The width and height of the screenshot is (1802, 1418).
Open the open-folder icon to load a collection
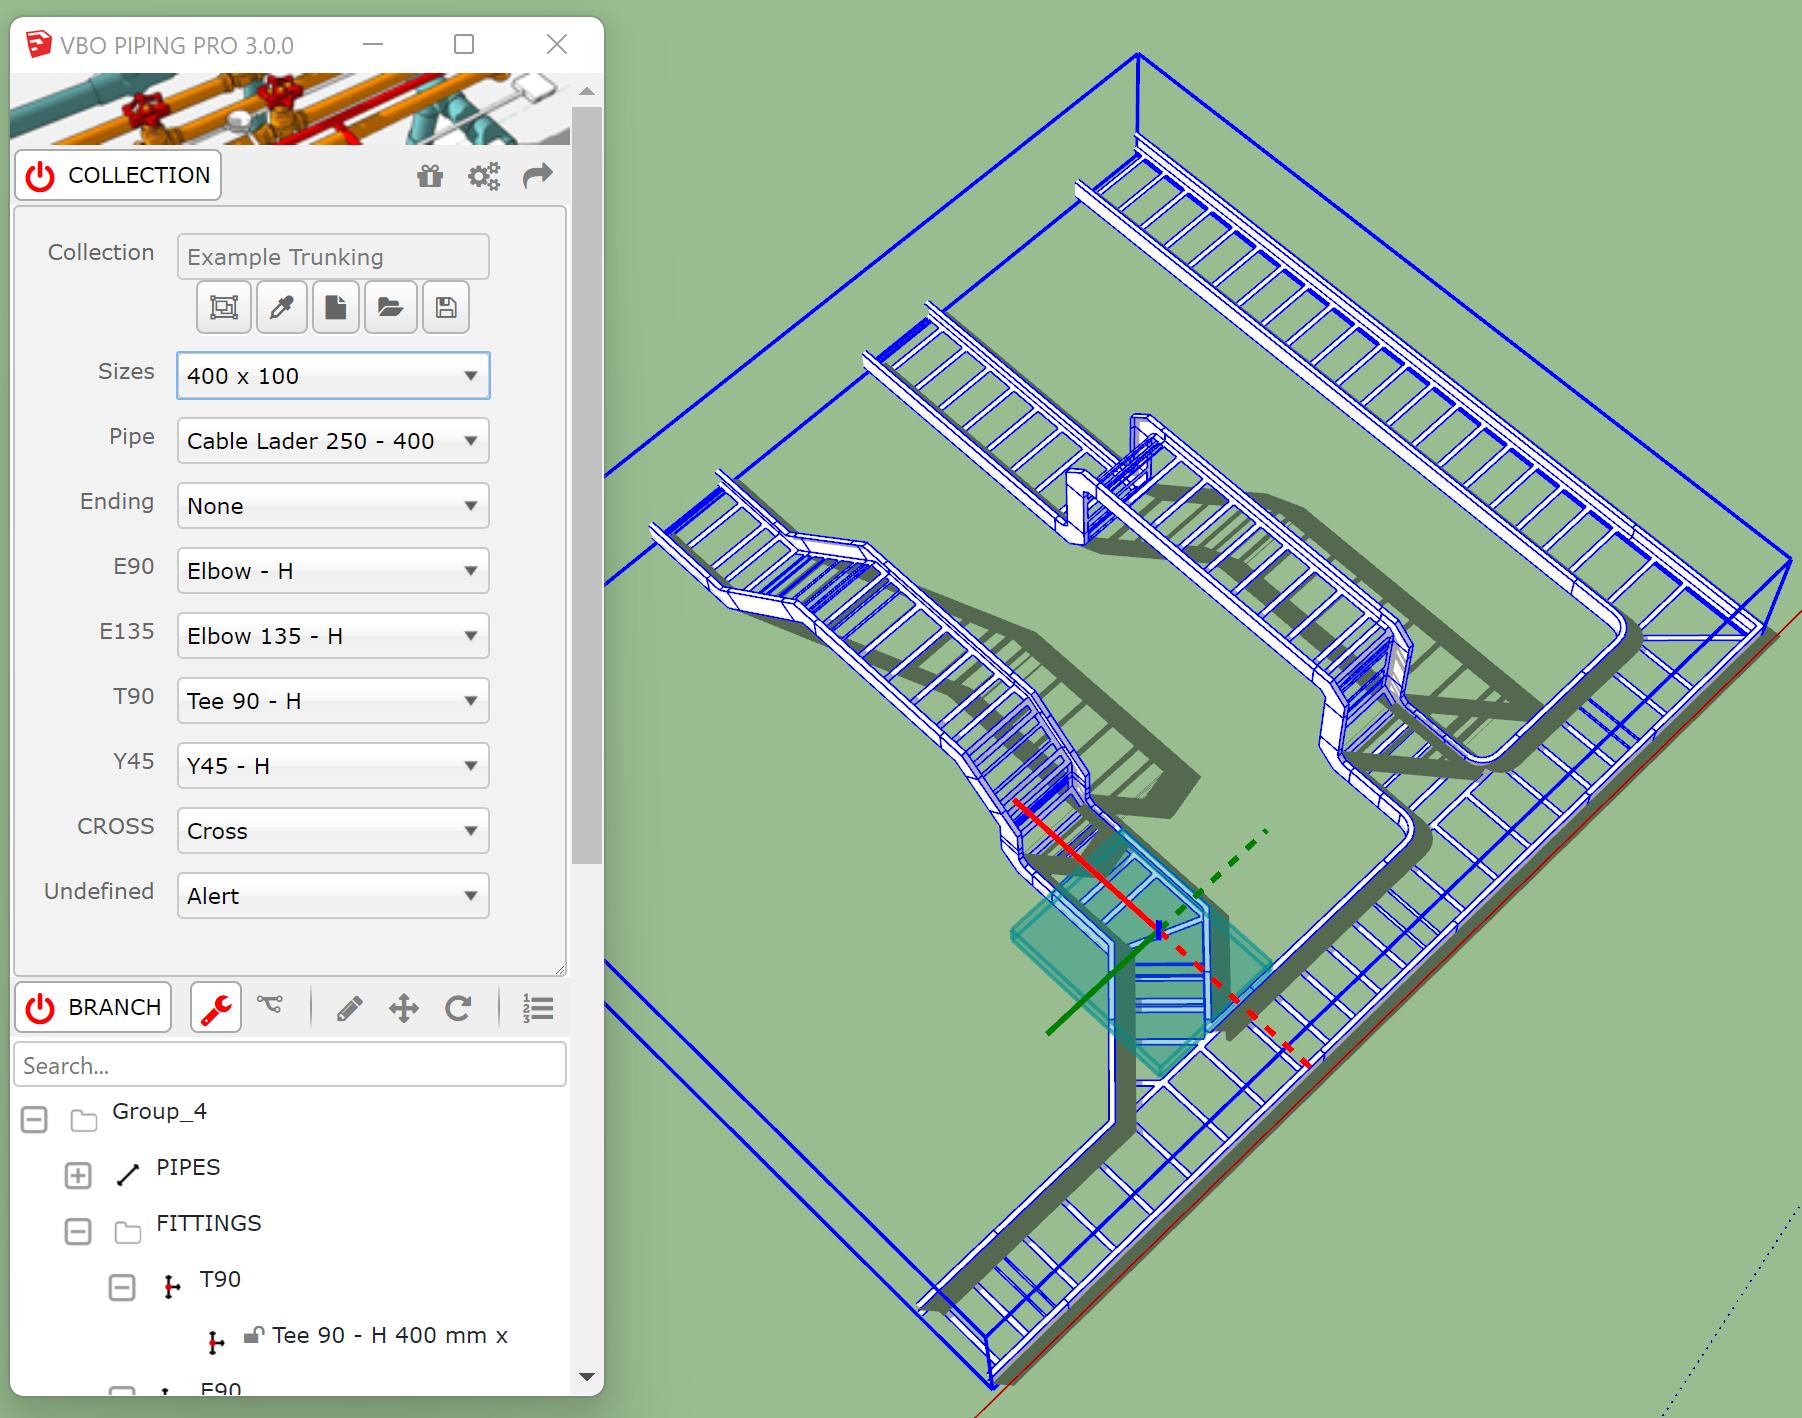pyautogui.click(x=390, y=307)
